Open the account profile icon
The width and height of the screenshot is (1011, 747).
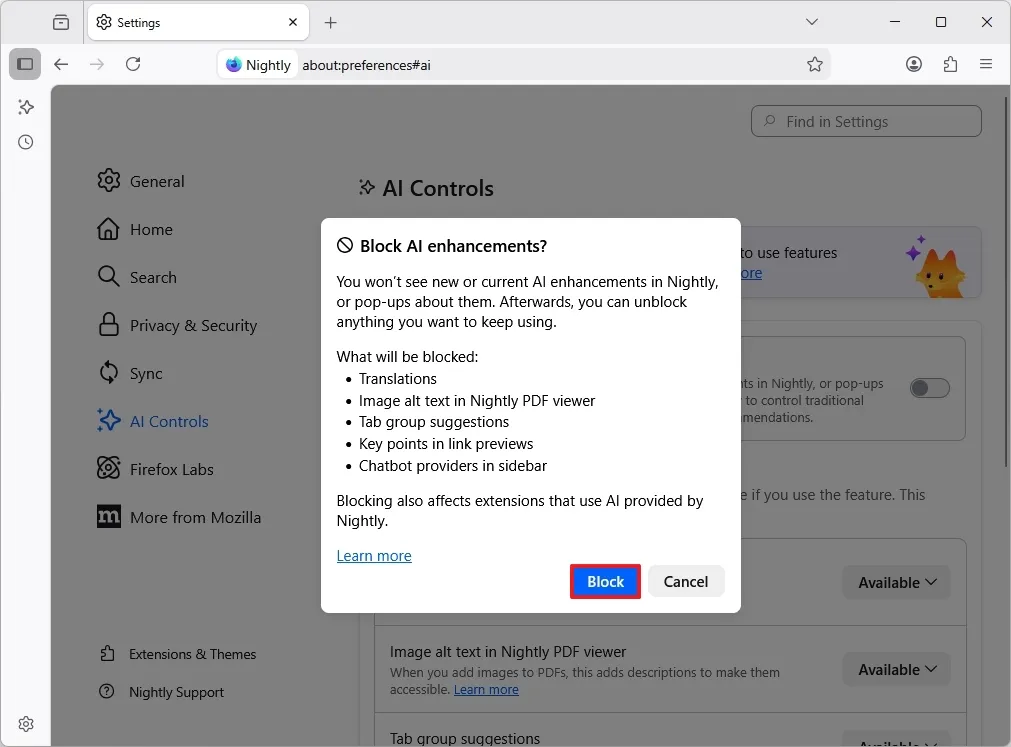tap(914, 64)
